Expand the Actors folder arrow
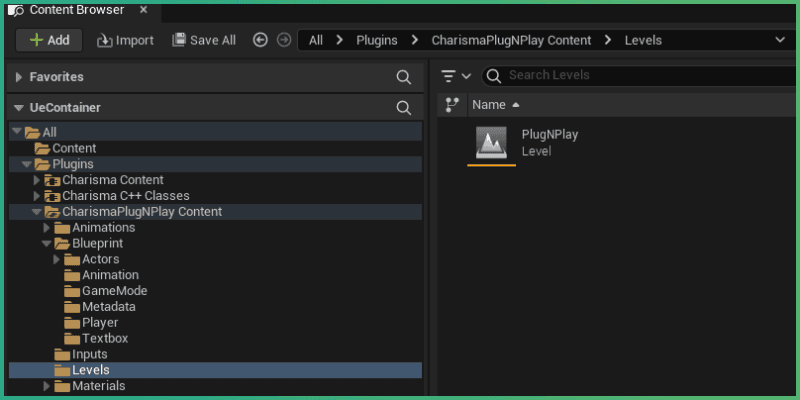This screenshot has height=400, width=800. click(x=56, y=259)
